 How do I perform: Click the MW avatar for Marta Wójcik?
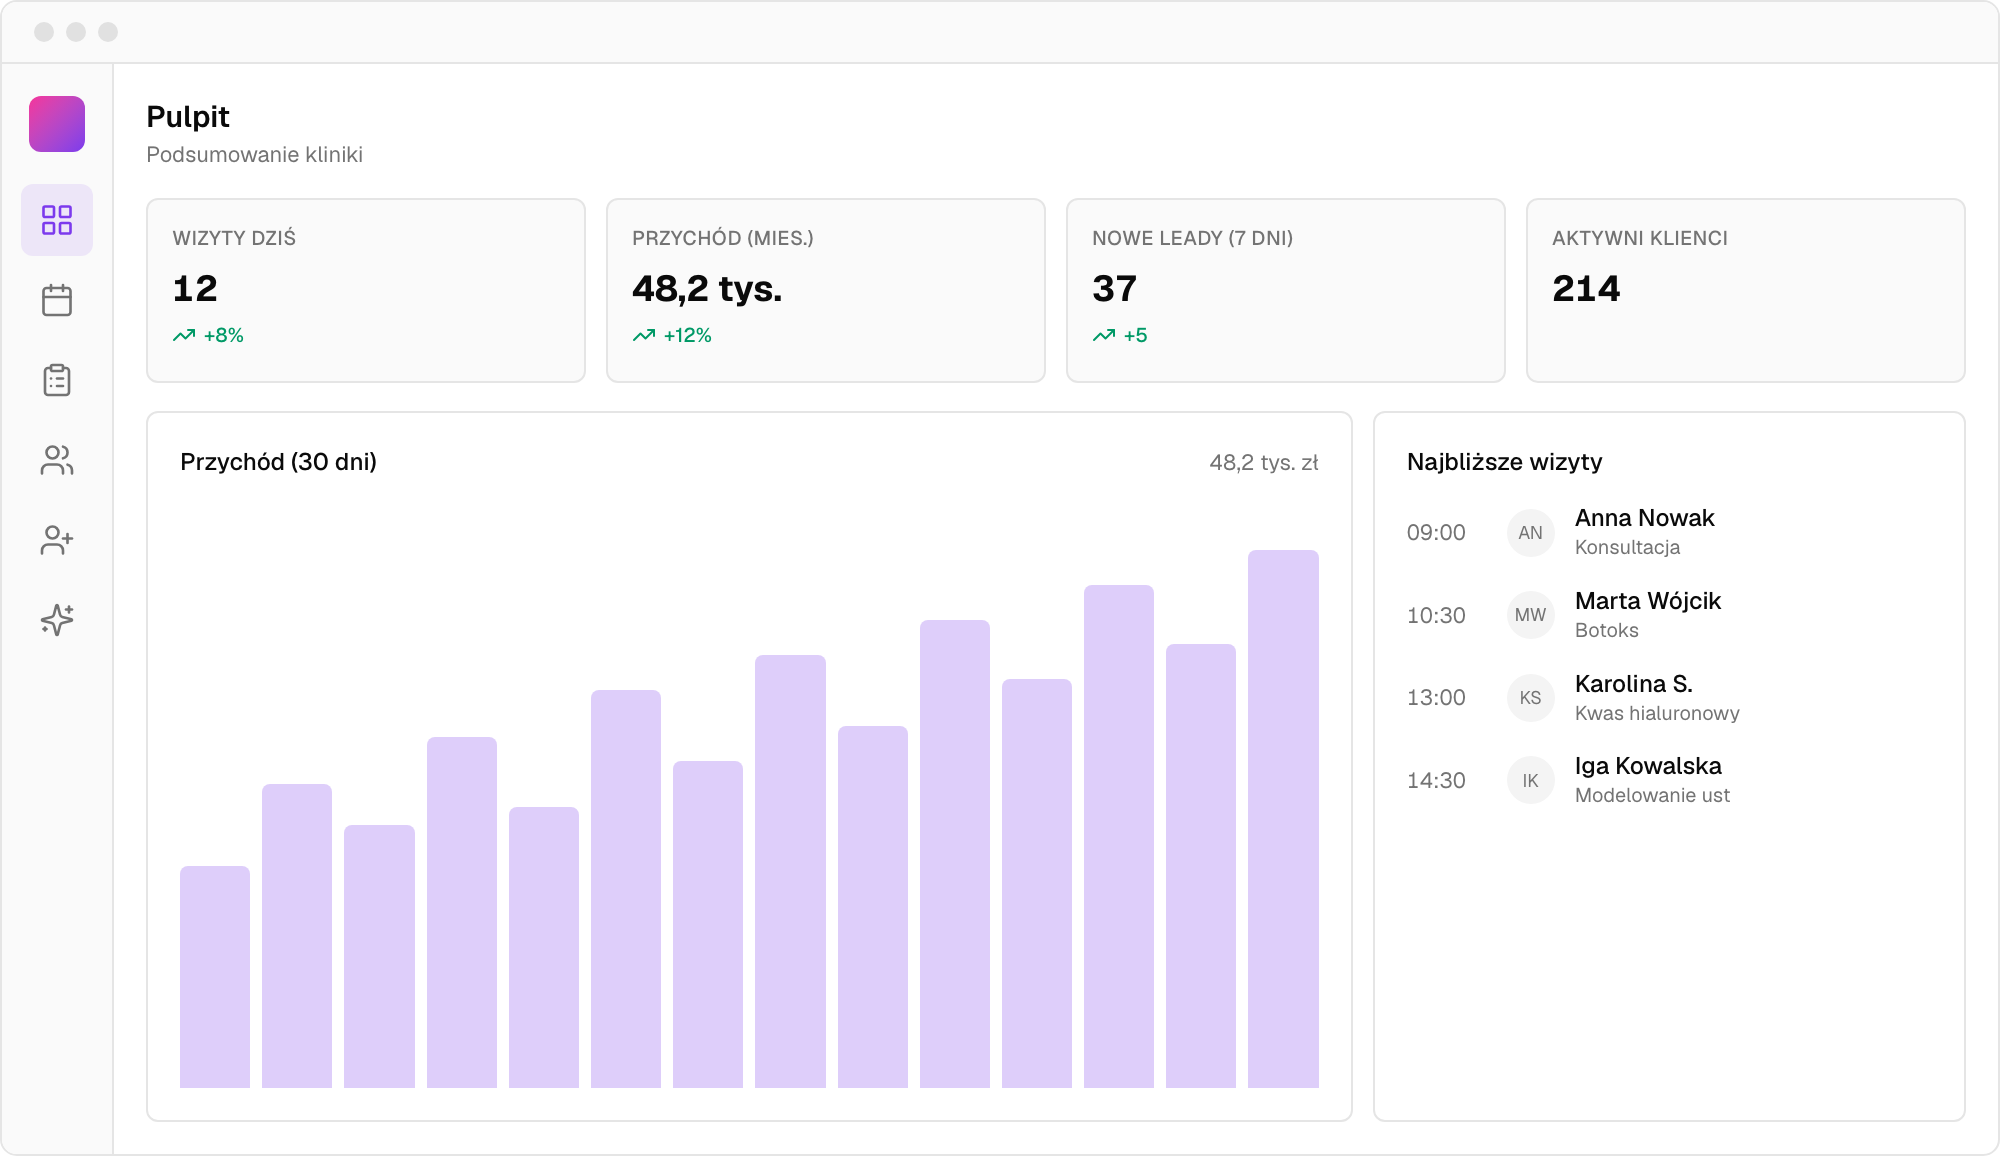pos(1530,615)
